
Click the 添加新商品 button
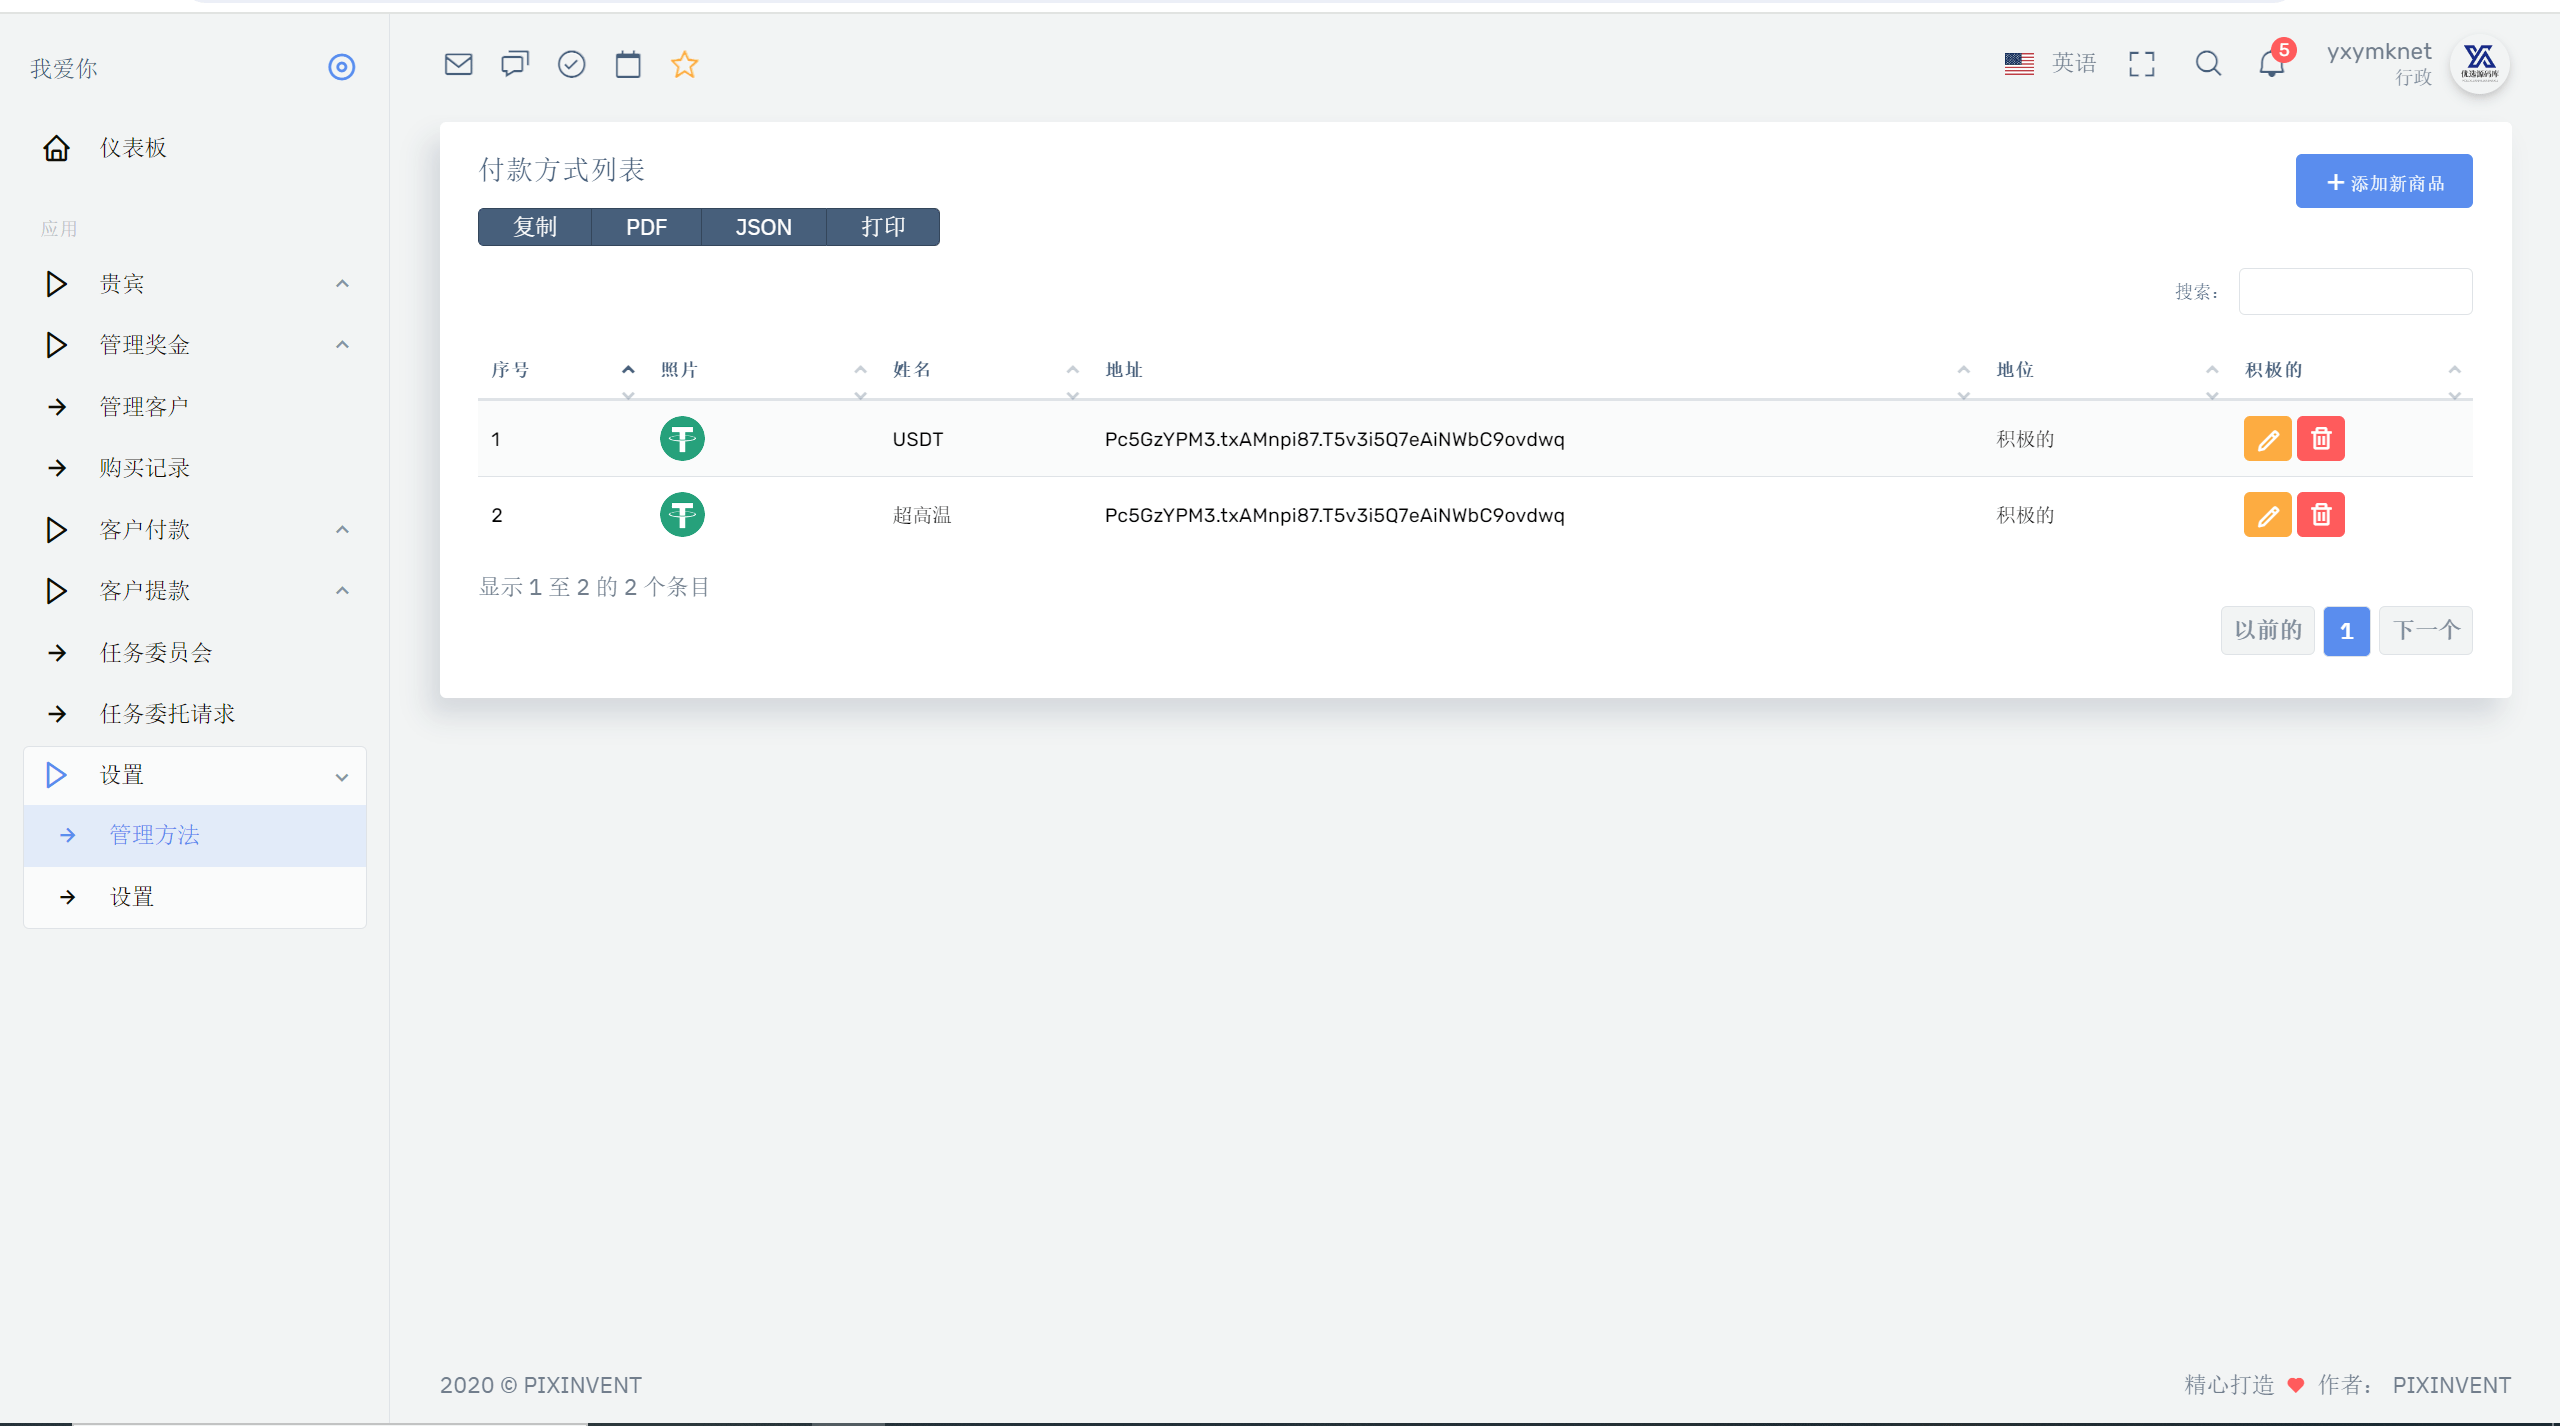point(2383,182)
